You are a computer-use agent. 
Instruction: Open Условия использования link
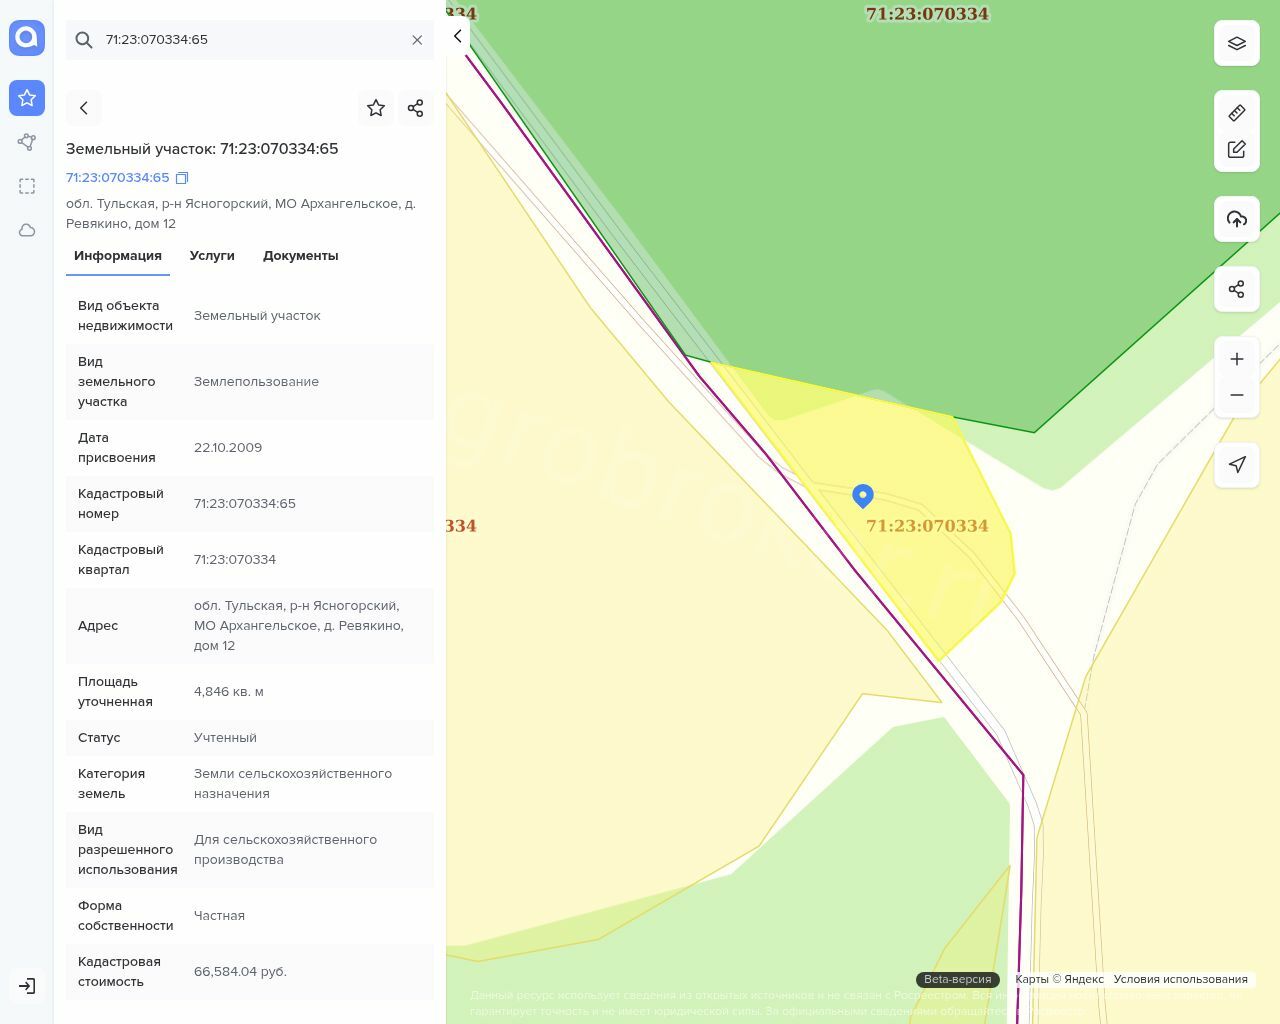click(x=1180, y=979)
